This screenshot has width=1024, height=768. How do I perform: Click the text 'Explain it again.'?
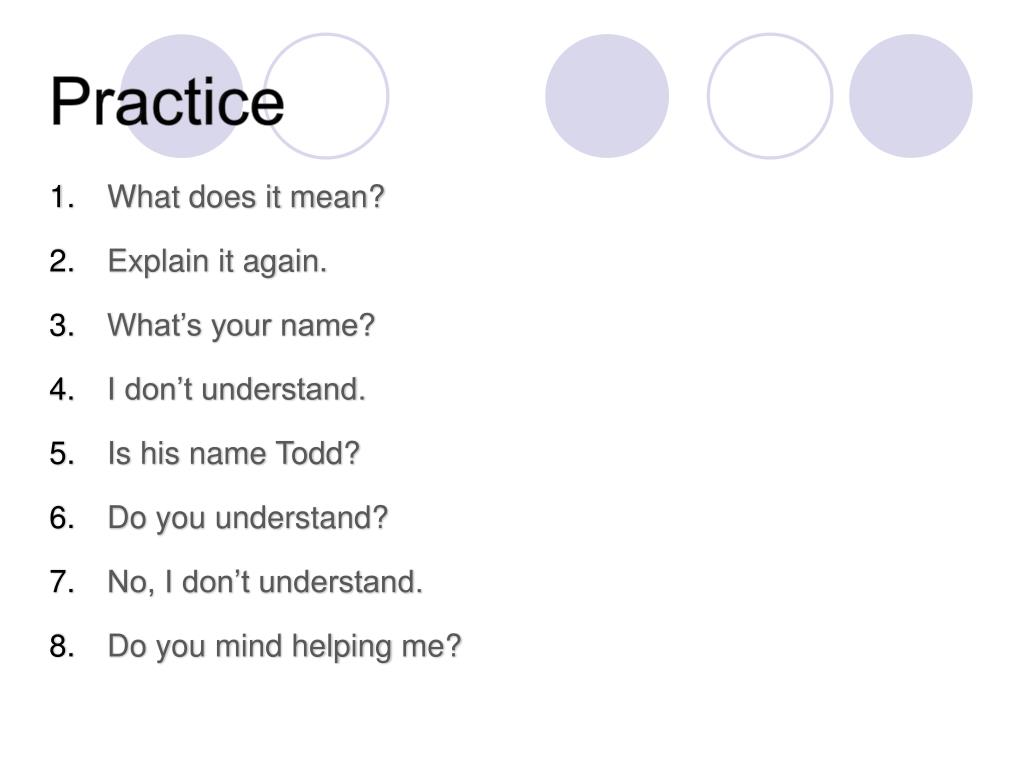(217, 261)
